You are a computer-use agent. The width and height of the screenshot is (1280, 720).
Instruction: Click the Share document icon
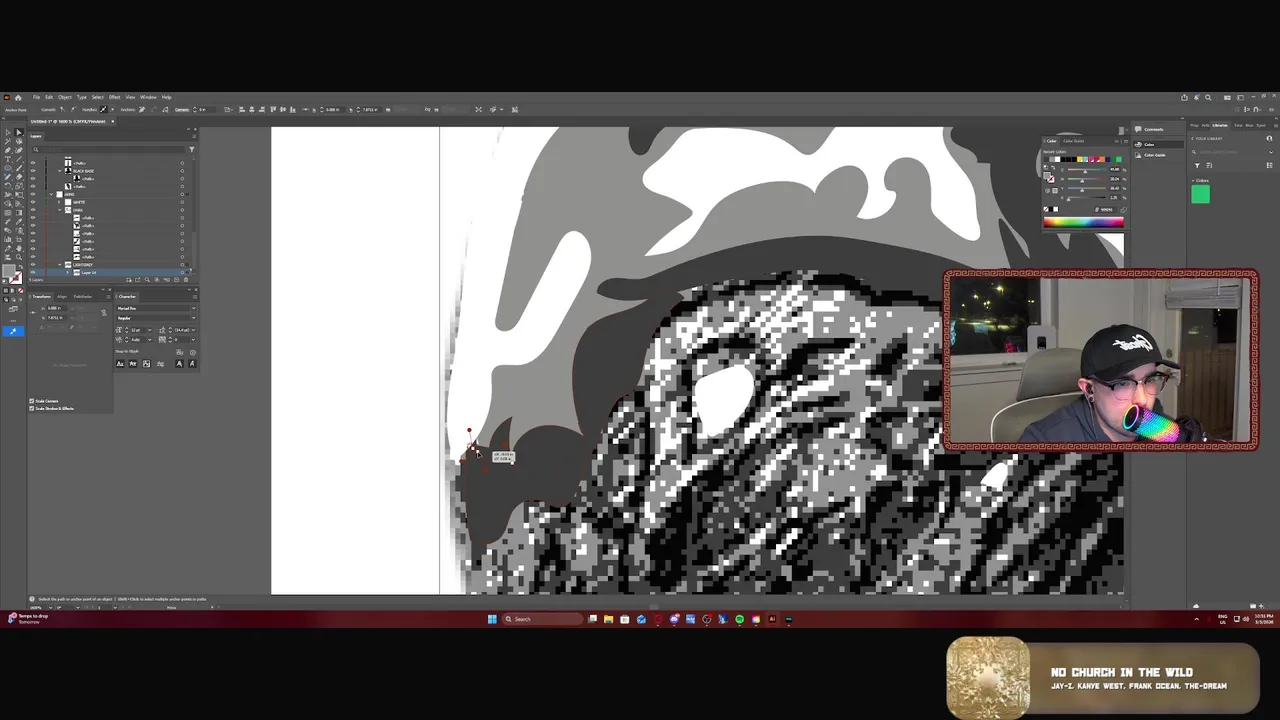pyautogui.click(x=1184, y=98)
